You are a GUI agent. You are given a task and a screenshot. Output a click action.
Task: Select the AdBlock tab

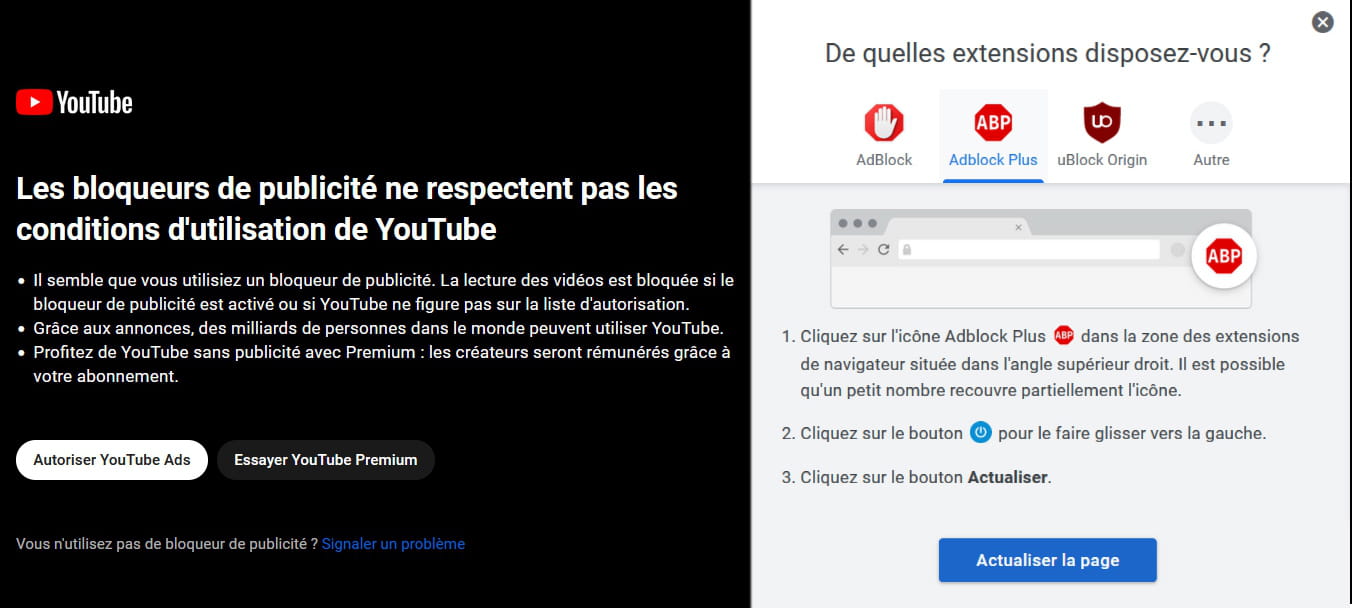pyautogui.click(x=884, y=136)
